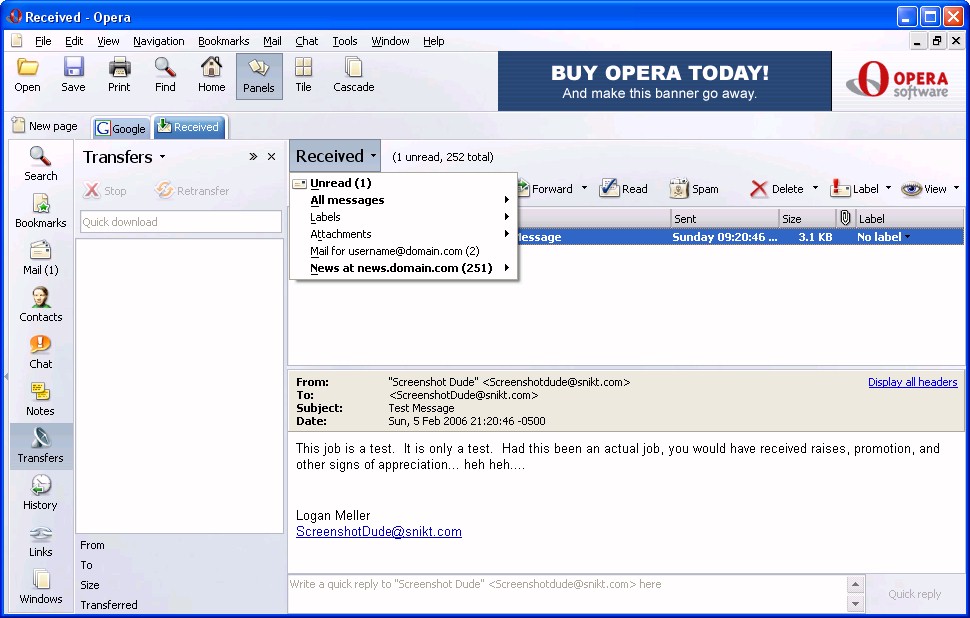
Task: Click the quick reply text field
Action: [567, 593]
